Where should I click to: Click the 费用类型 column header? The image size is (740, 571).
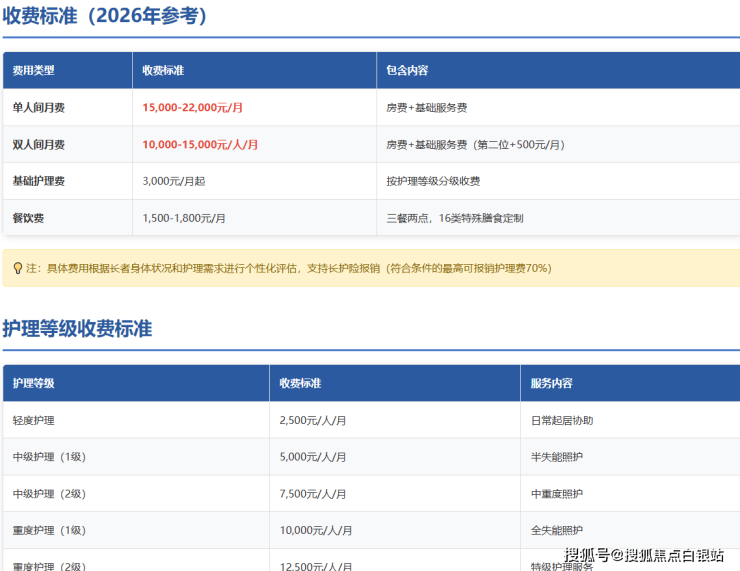click(33, 70)
